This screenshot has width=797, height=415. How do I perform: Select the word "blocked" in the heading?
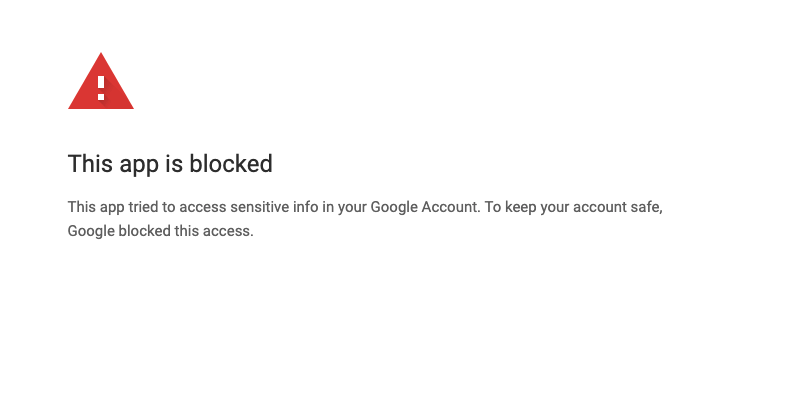tap(238, 163)
